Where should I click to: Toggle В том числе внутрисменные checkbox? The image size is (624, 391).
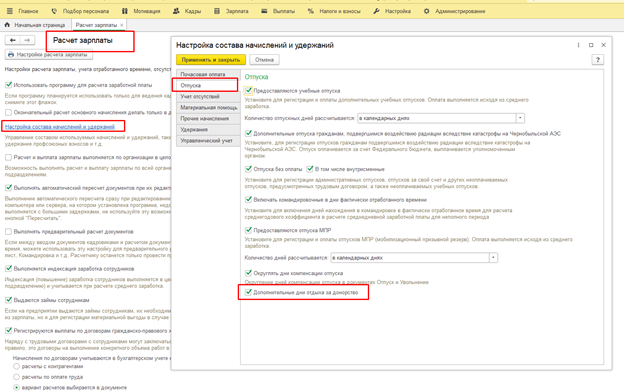click(310, 169)
